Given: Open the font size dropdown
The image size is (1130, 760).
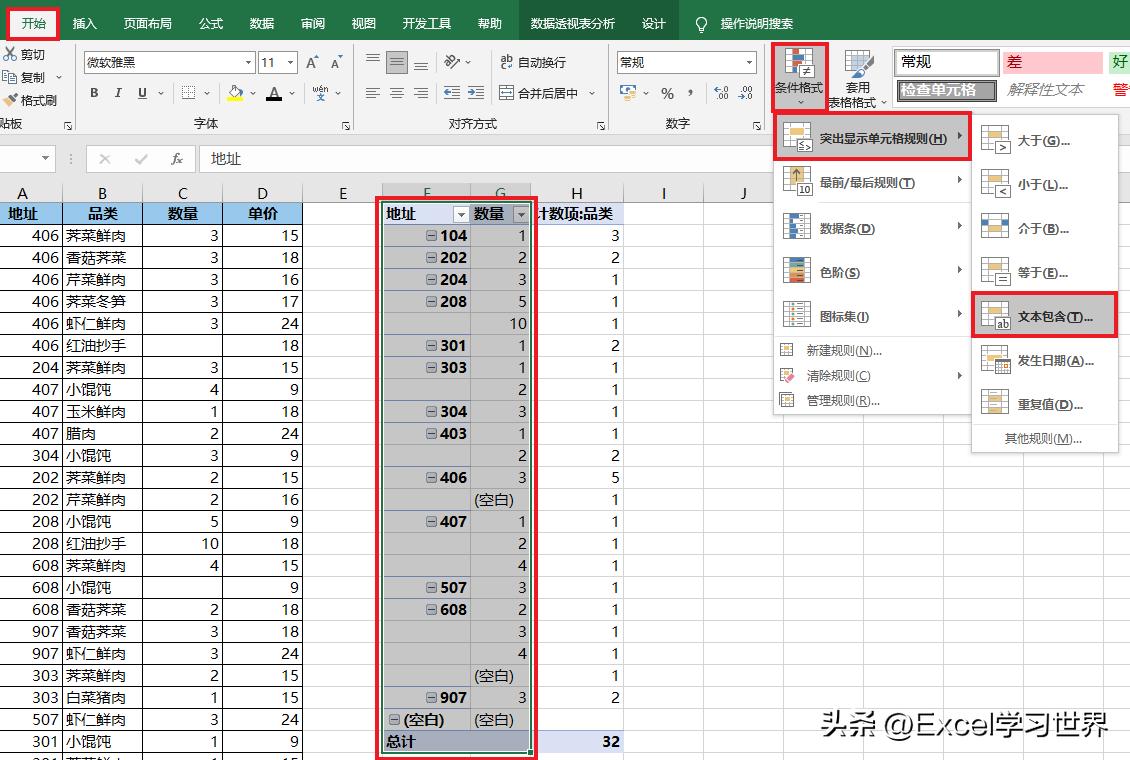Looking at the screenshot, I should [x=290, y=62].
